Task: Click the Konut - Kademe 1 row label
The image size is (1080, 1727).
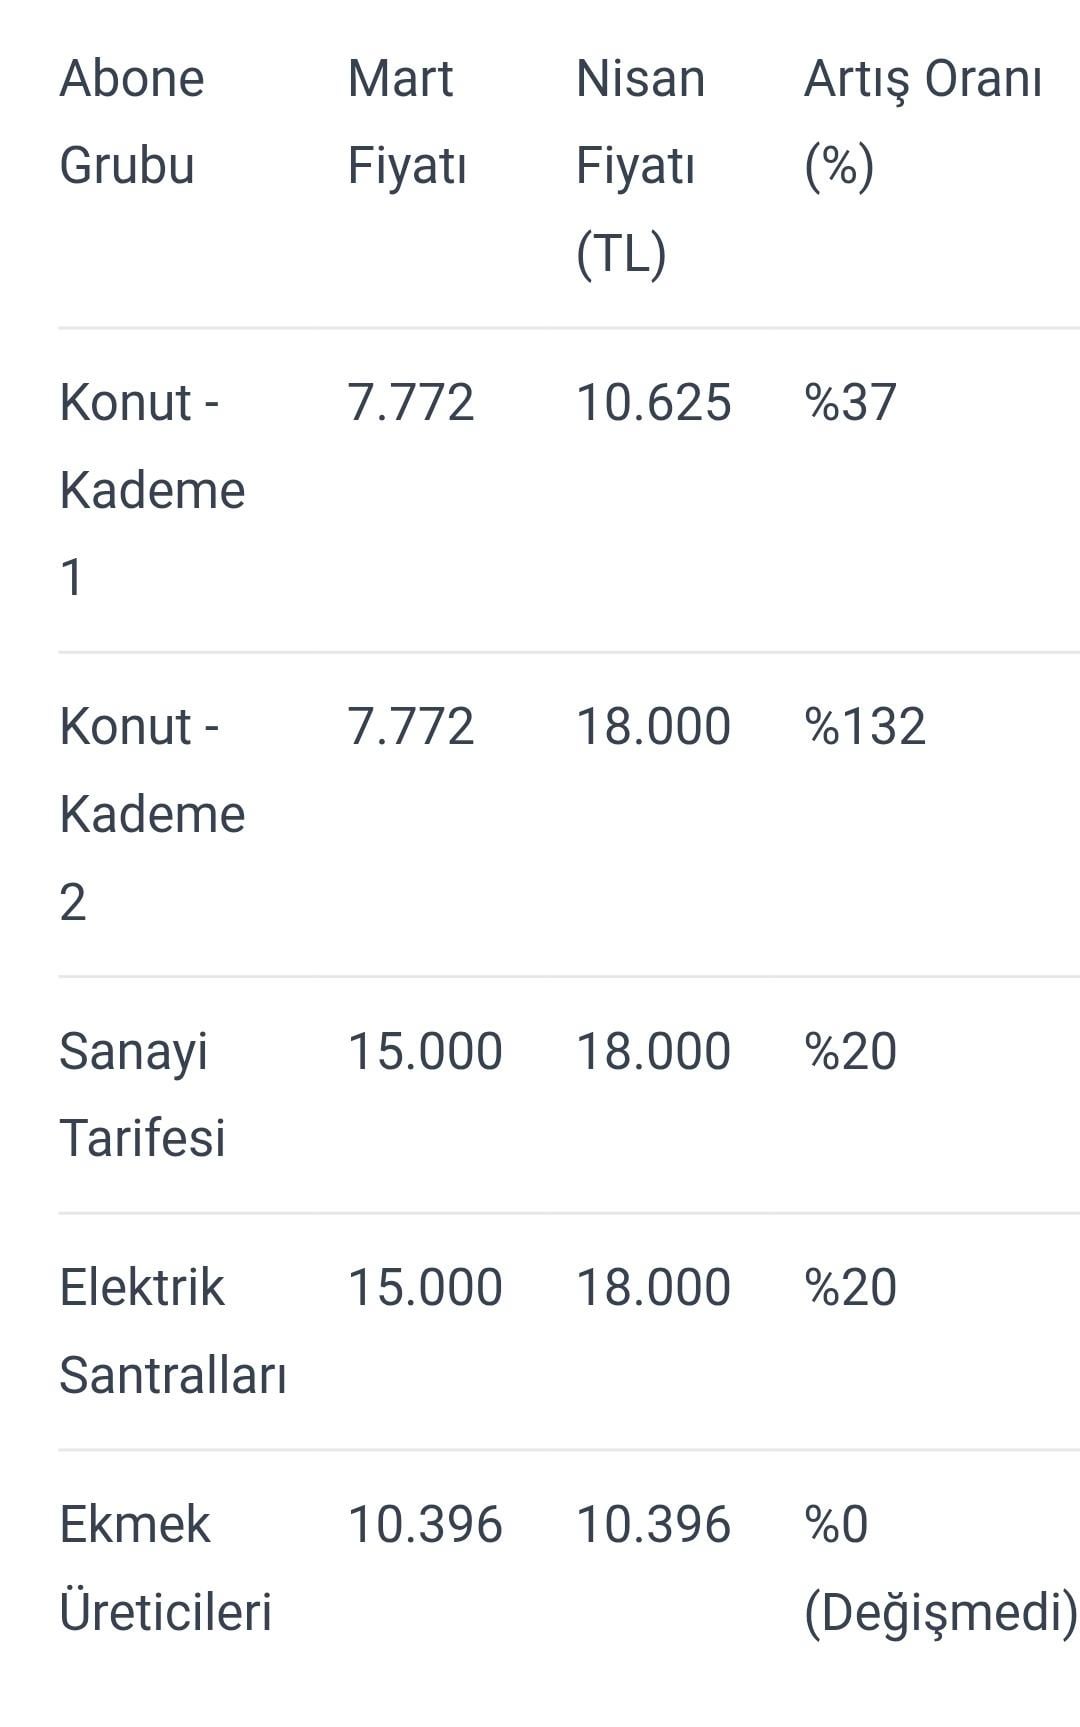Action: 152,489
